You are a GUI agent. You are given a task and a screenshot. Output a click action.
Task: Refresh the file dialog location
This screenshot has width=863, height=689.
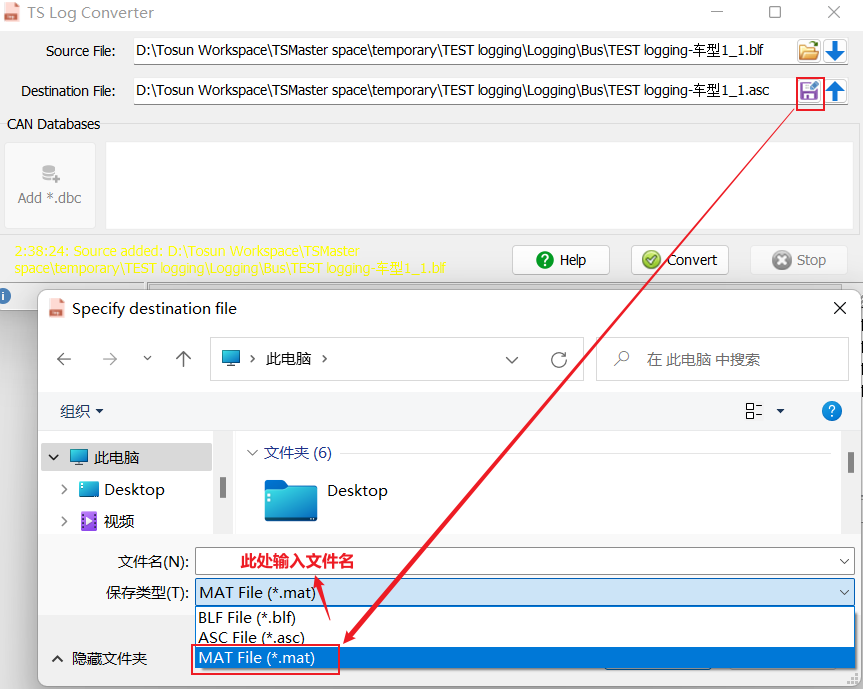559,359
